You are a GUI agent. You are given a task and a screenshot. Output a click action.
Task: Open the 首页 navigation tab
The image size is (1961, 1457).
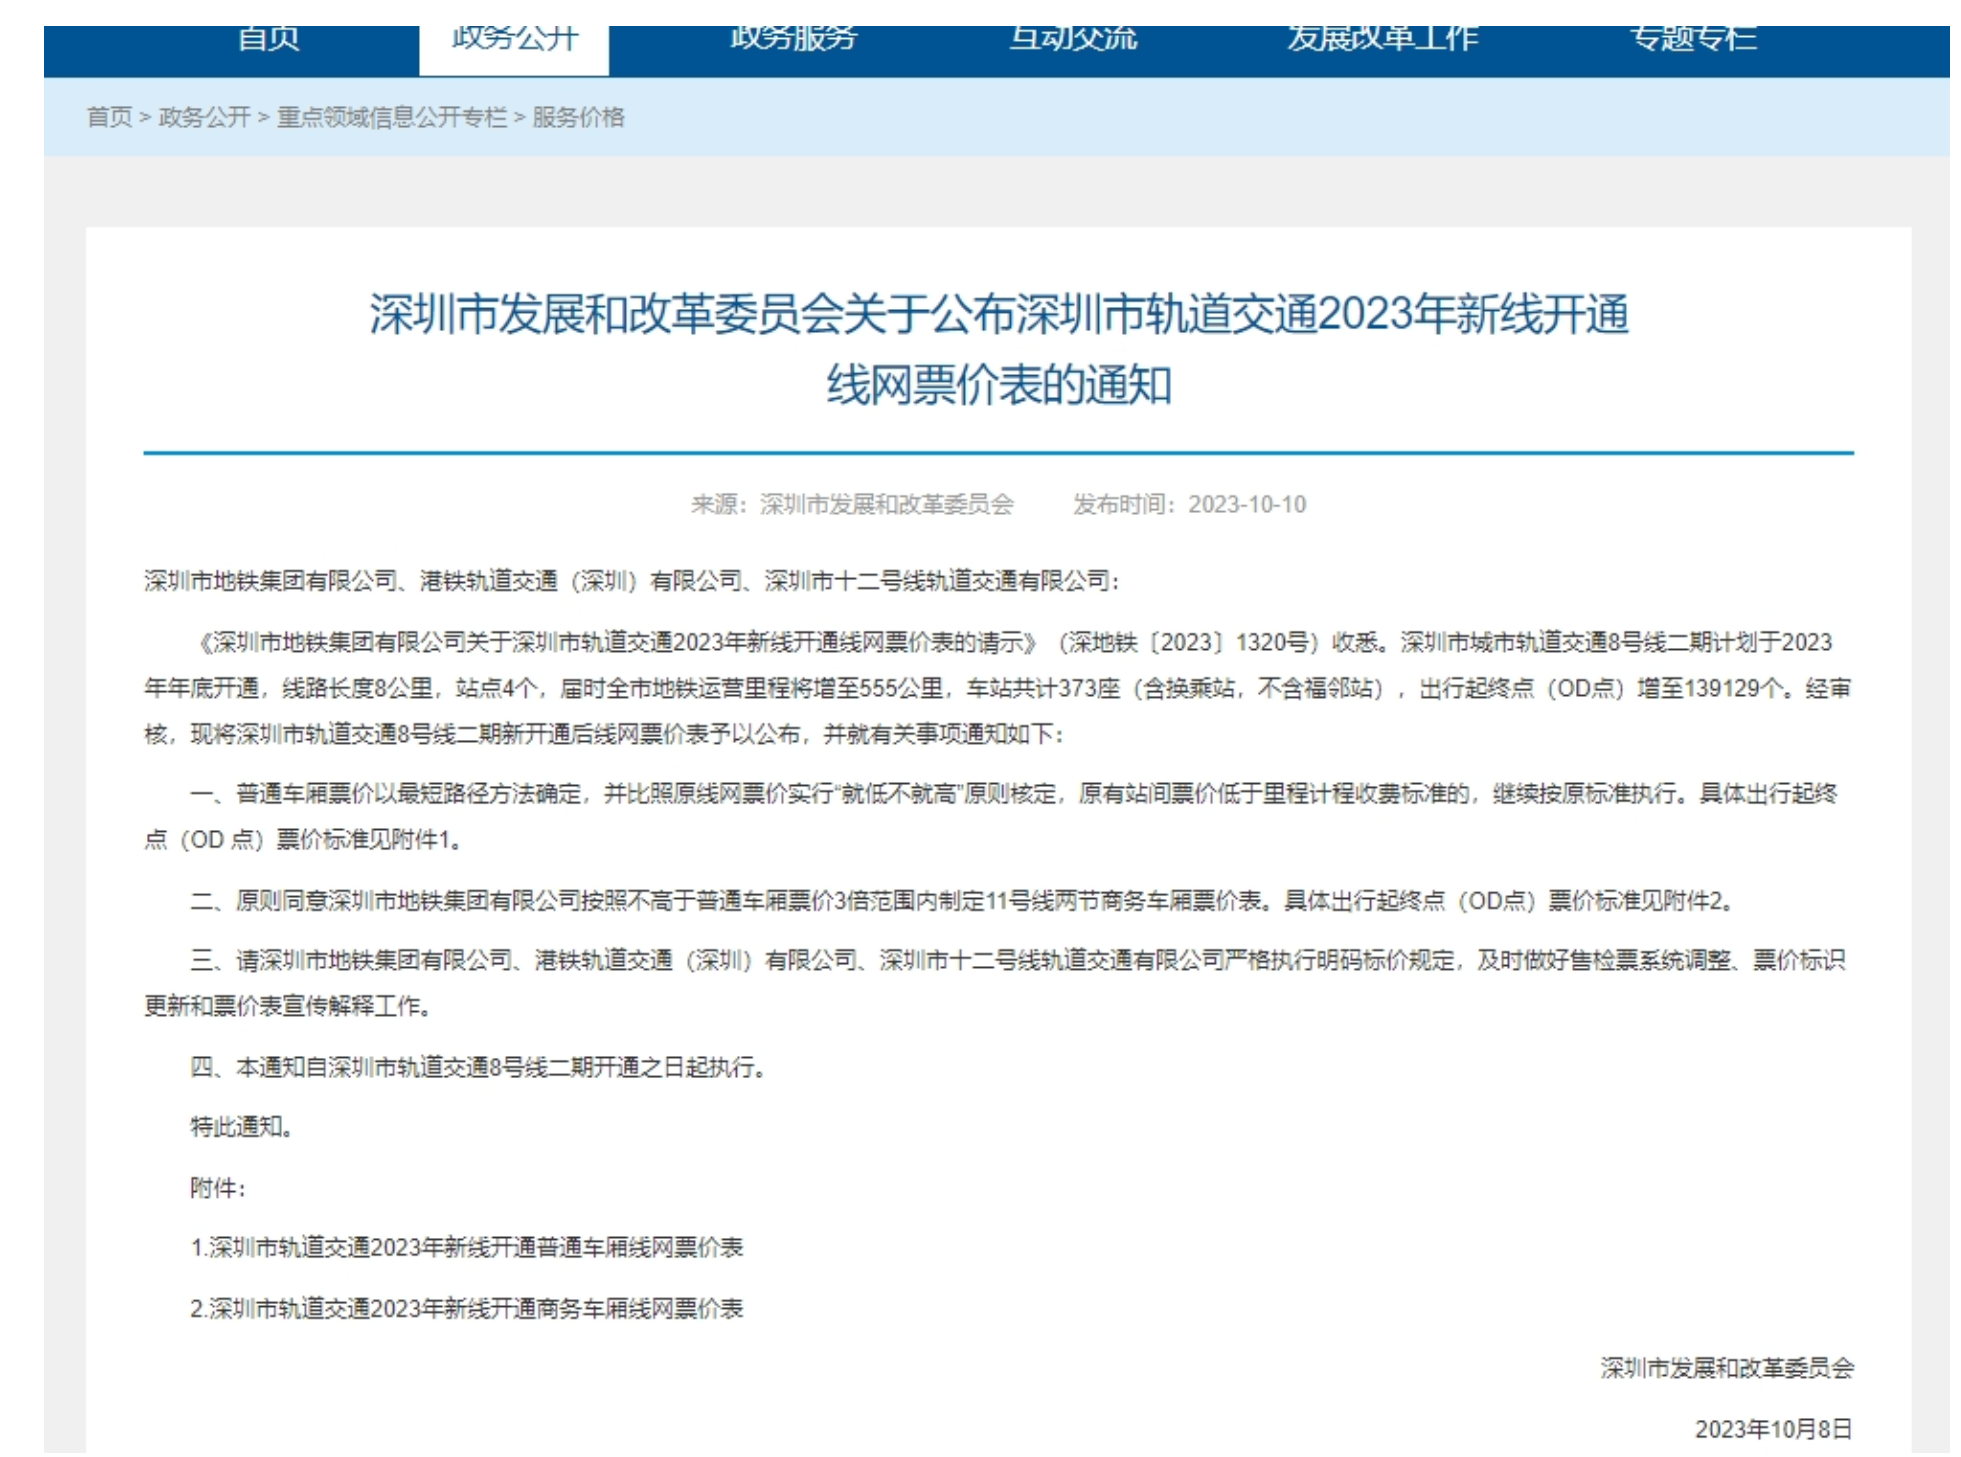point(268,40)
